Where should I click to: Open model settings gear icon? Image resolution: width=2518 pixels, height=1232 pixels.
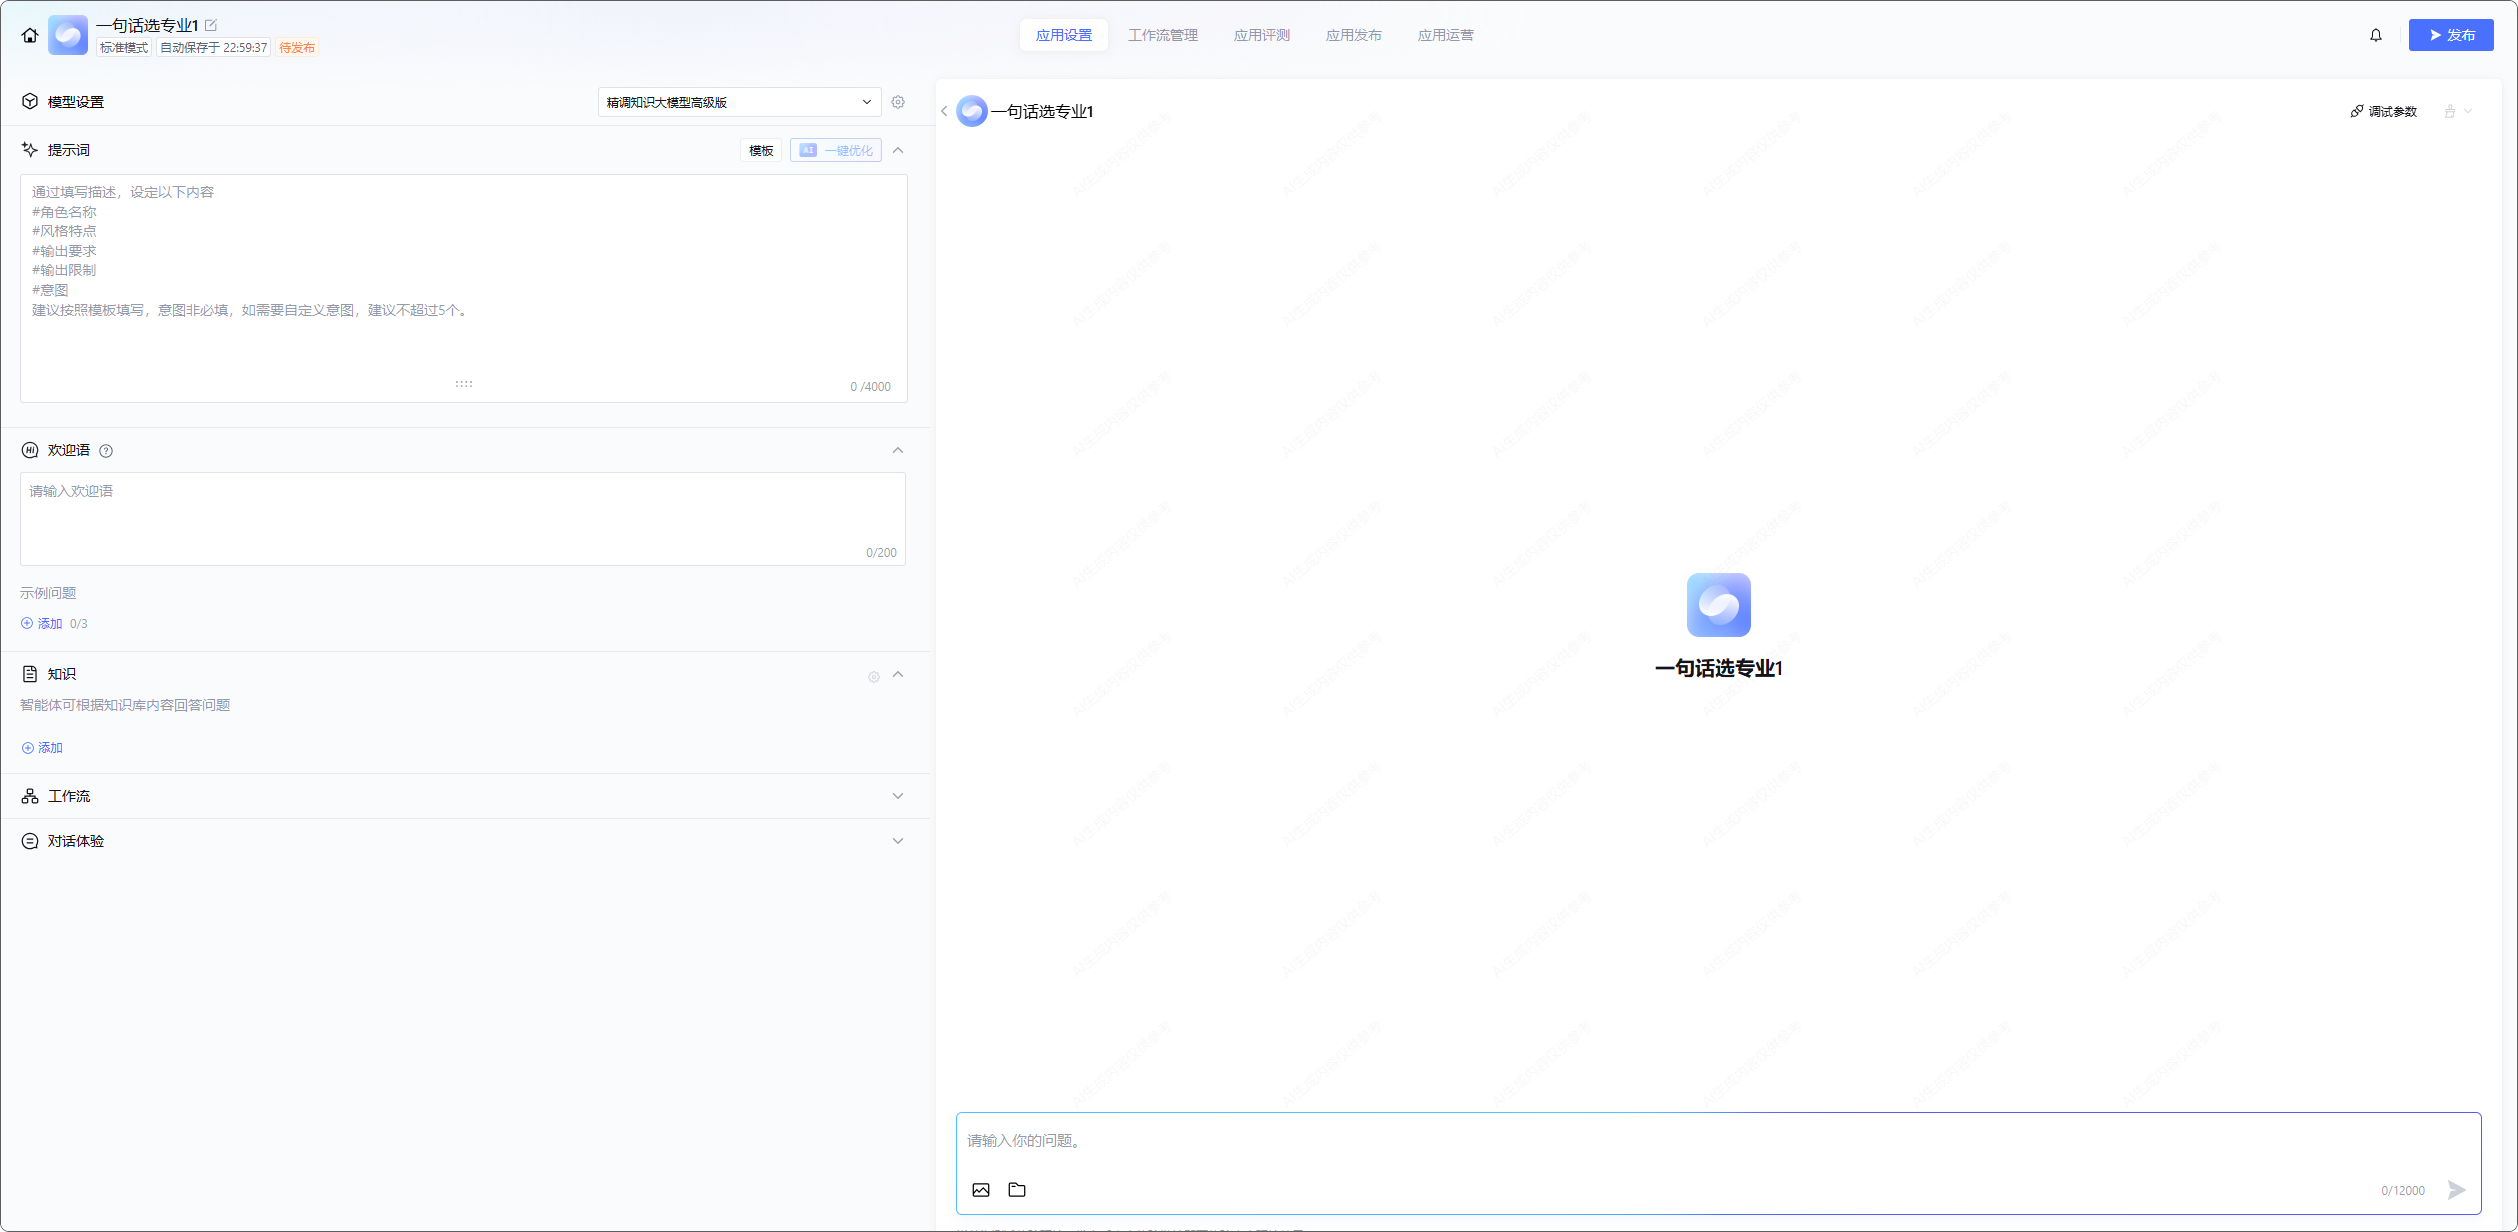pos(898,102)
